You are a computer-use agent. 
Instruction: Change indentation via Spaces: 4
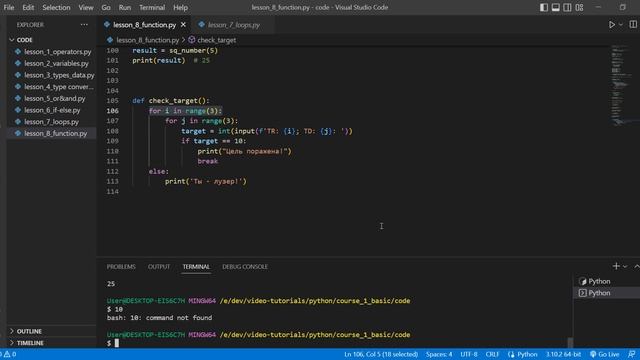[439, 354]
